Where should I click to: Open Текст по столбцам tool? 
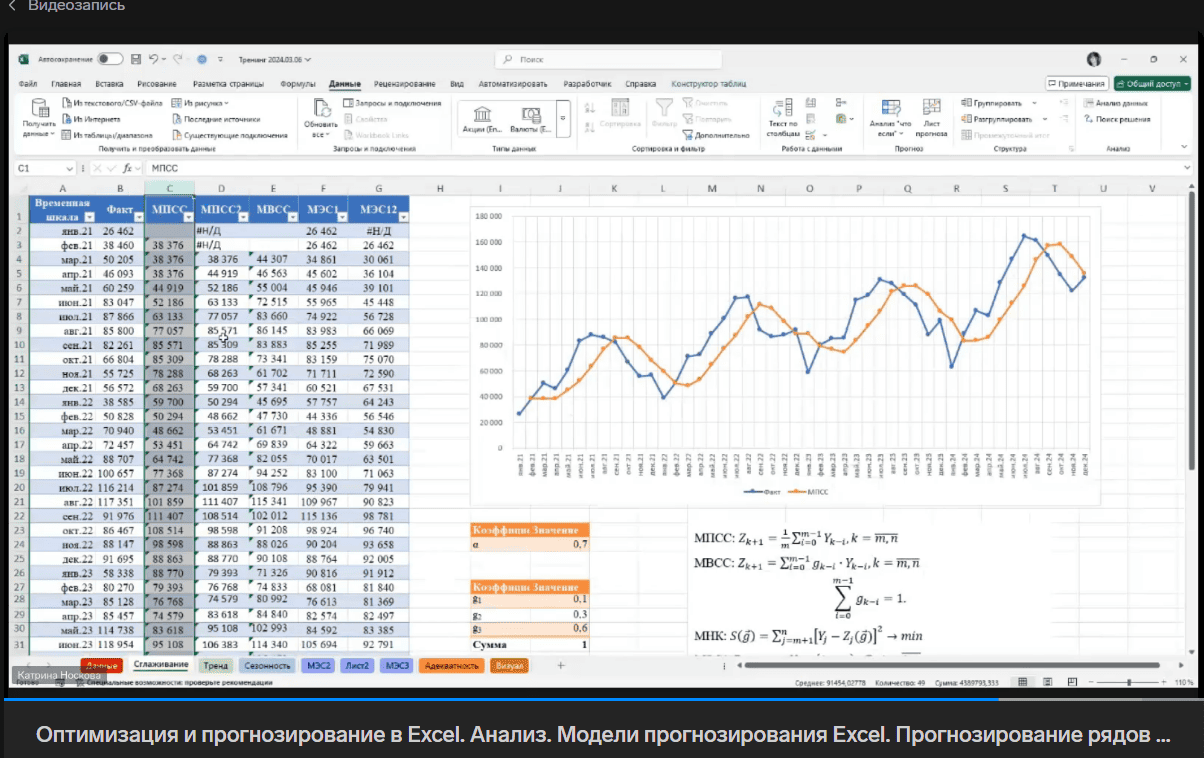pos(782,108)
